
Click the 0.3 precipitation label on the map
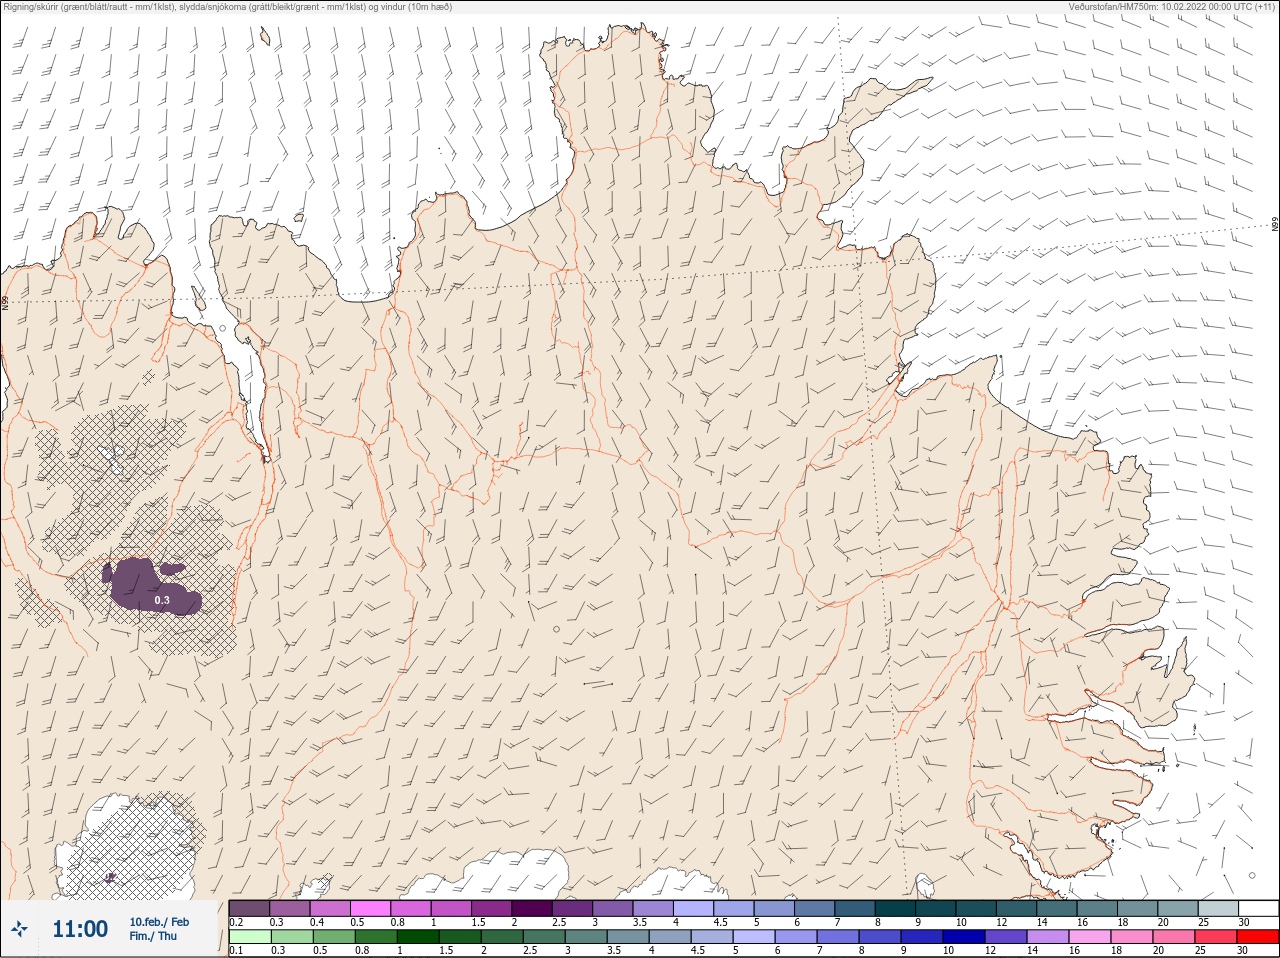[162, 600]
